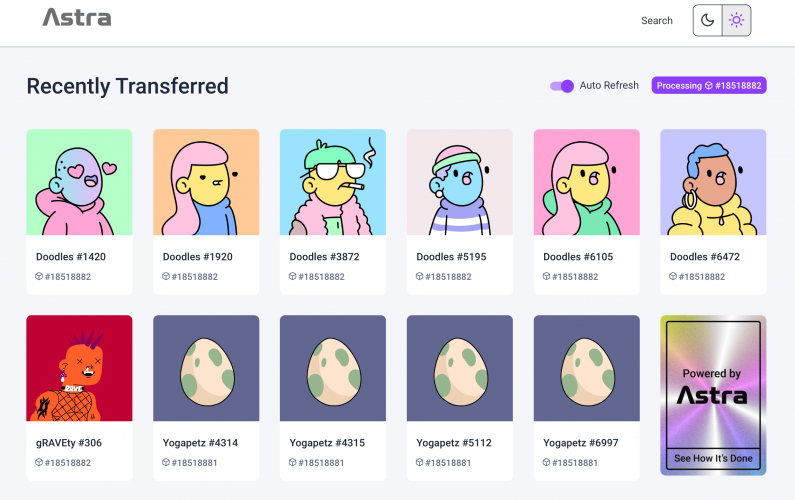
Task: Select the light mode sun icon
Action: coord(736,20)
